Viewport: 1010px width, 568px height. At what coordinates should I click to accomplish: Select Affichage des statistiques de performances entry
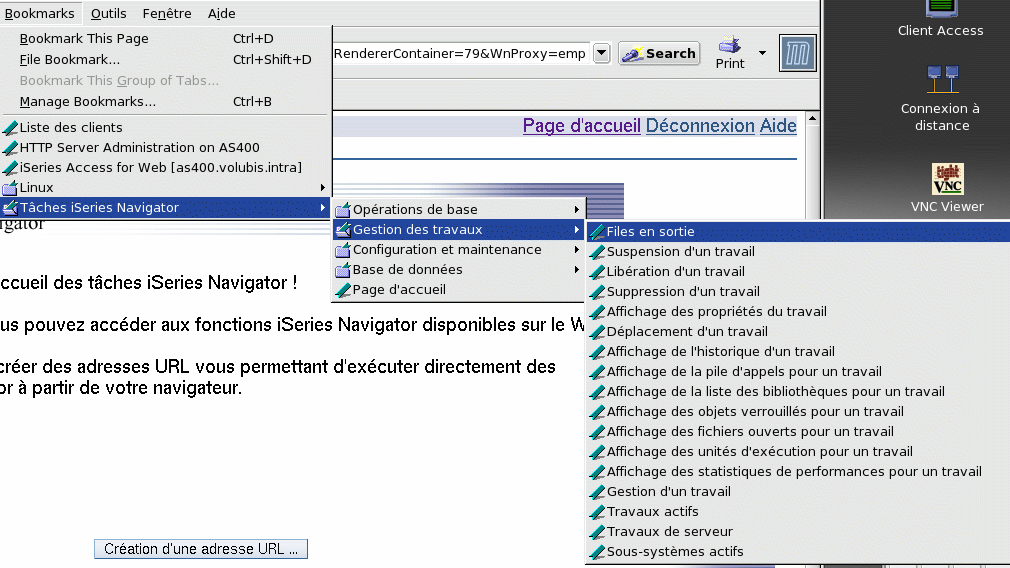[x=798, y=471]
